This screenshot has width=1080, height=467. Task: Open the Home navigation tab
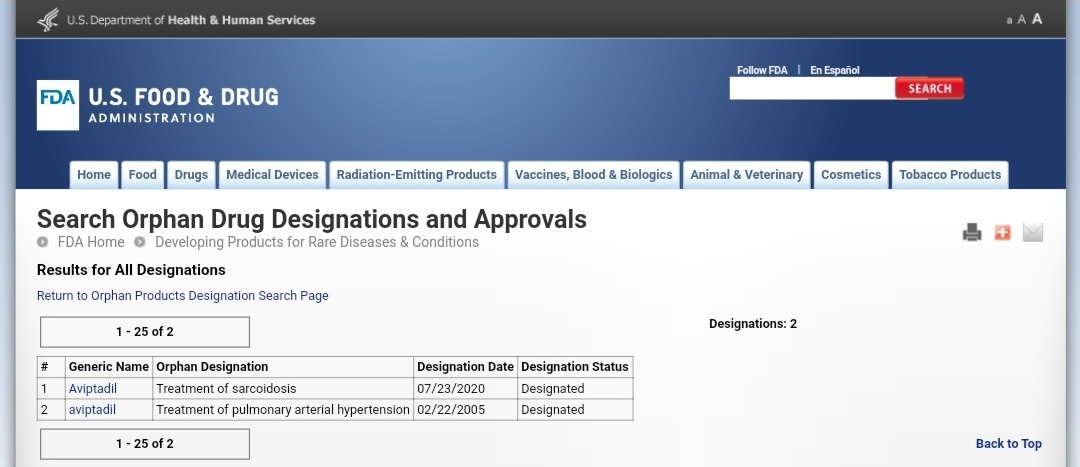click(94, 175)
